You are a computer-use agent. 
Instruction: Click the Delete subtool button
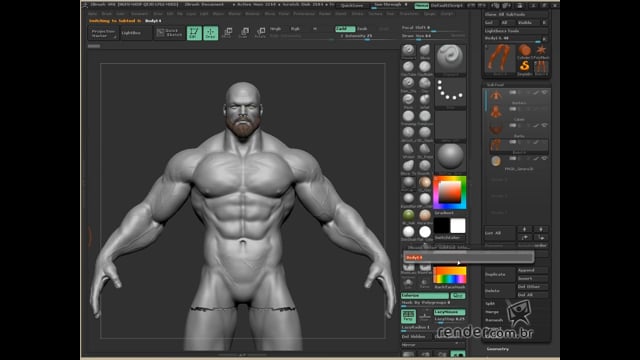(500, 291)
